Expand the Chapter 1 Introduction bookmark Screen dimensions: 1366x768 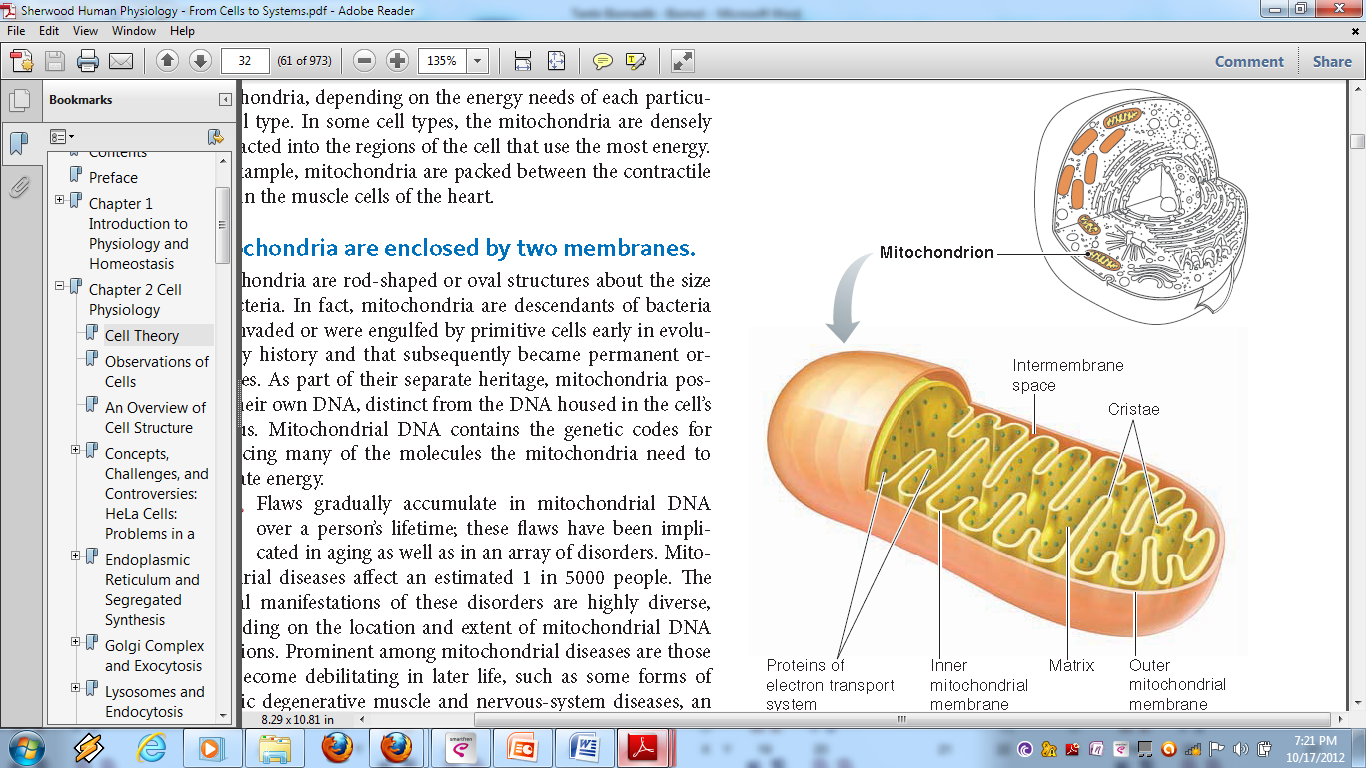59,199
